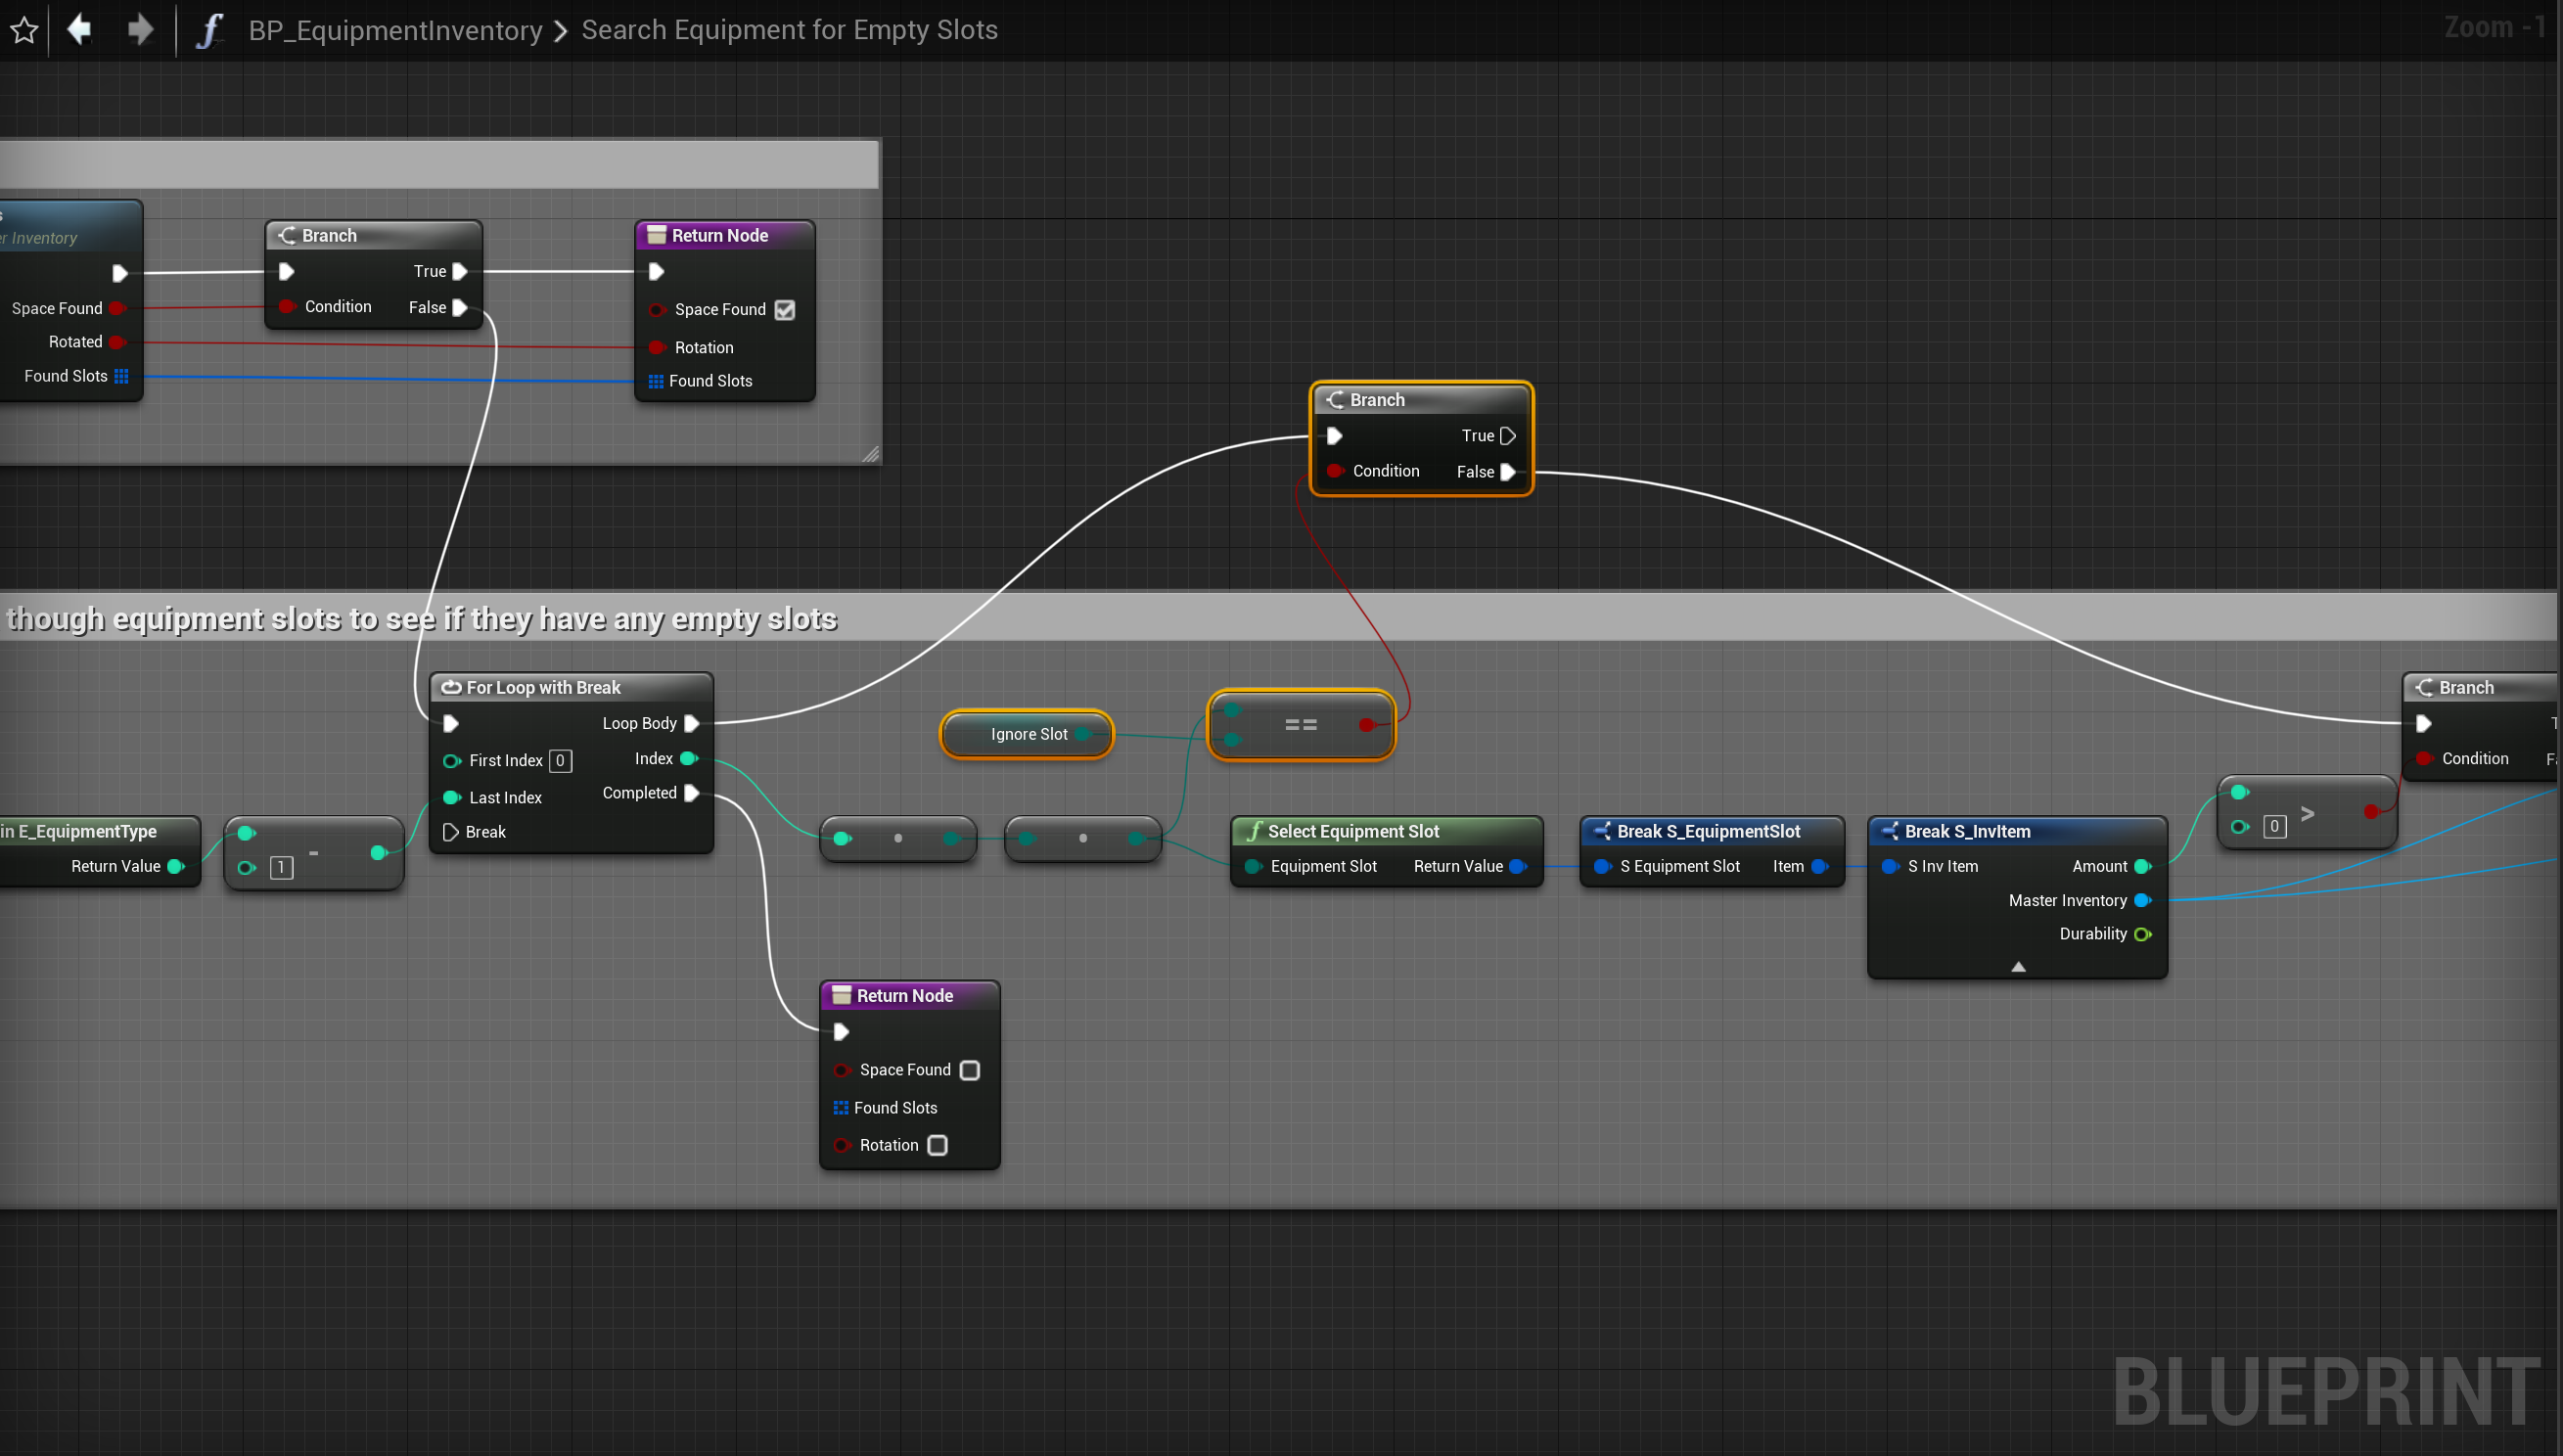
Task: Click the For Loop with Break loop icon
Action: click(x=451, y=687)
